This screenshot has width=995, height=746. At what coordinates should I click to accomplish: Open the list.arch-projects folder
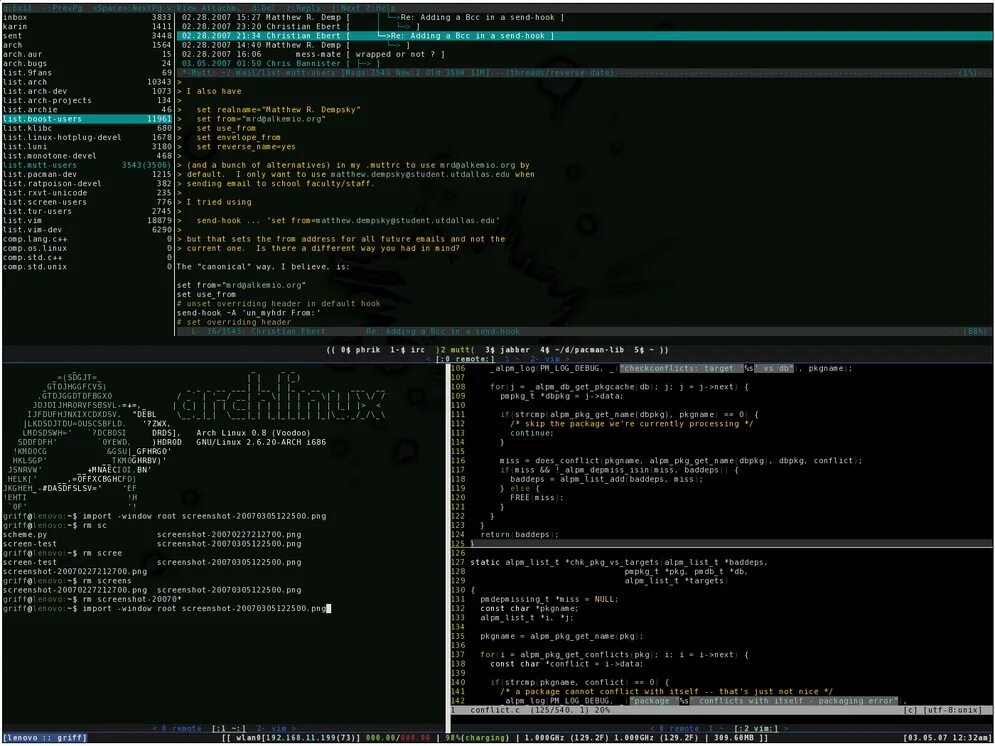click(x=88, y=100)
